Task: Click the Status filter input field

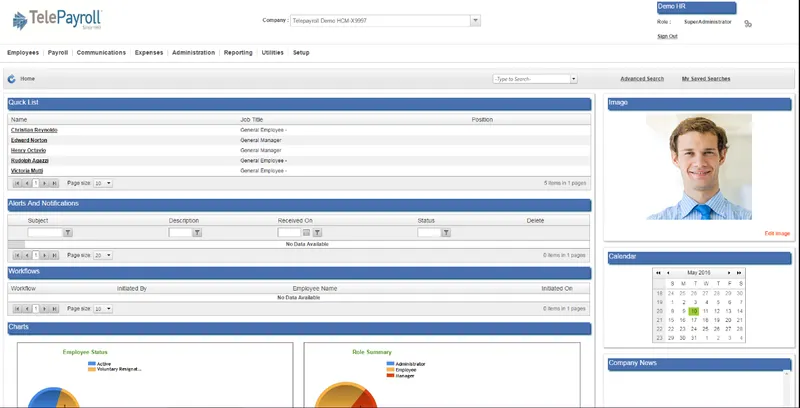Action: coord(429,233)
